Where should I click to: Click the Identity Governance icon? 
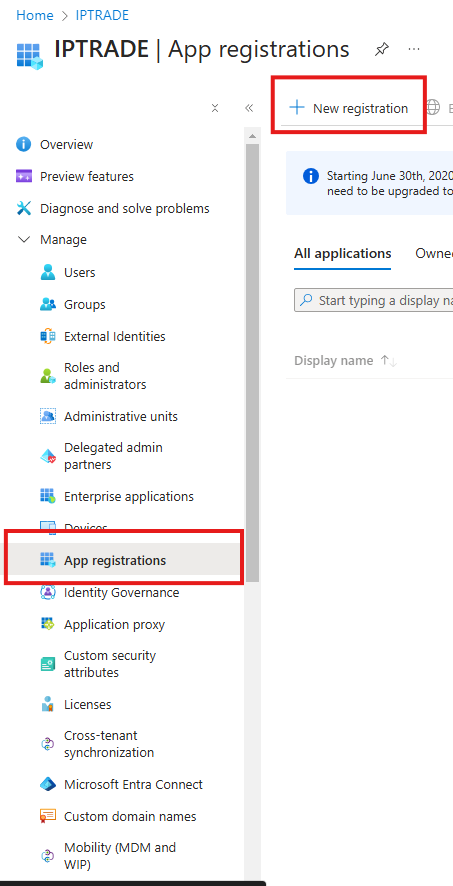coord(48,592)
